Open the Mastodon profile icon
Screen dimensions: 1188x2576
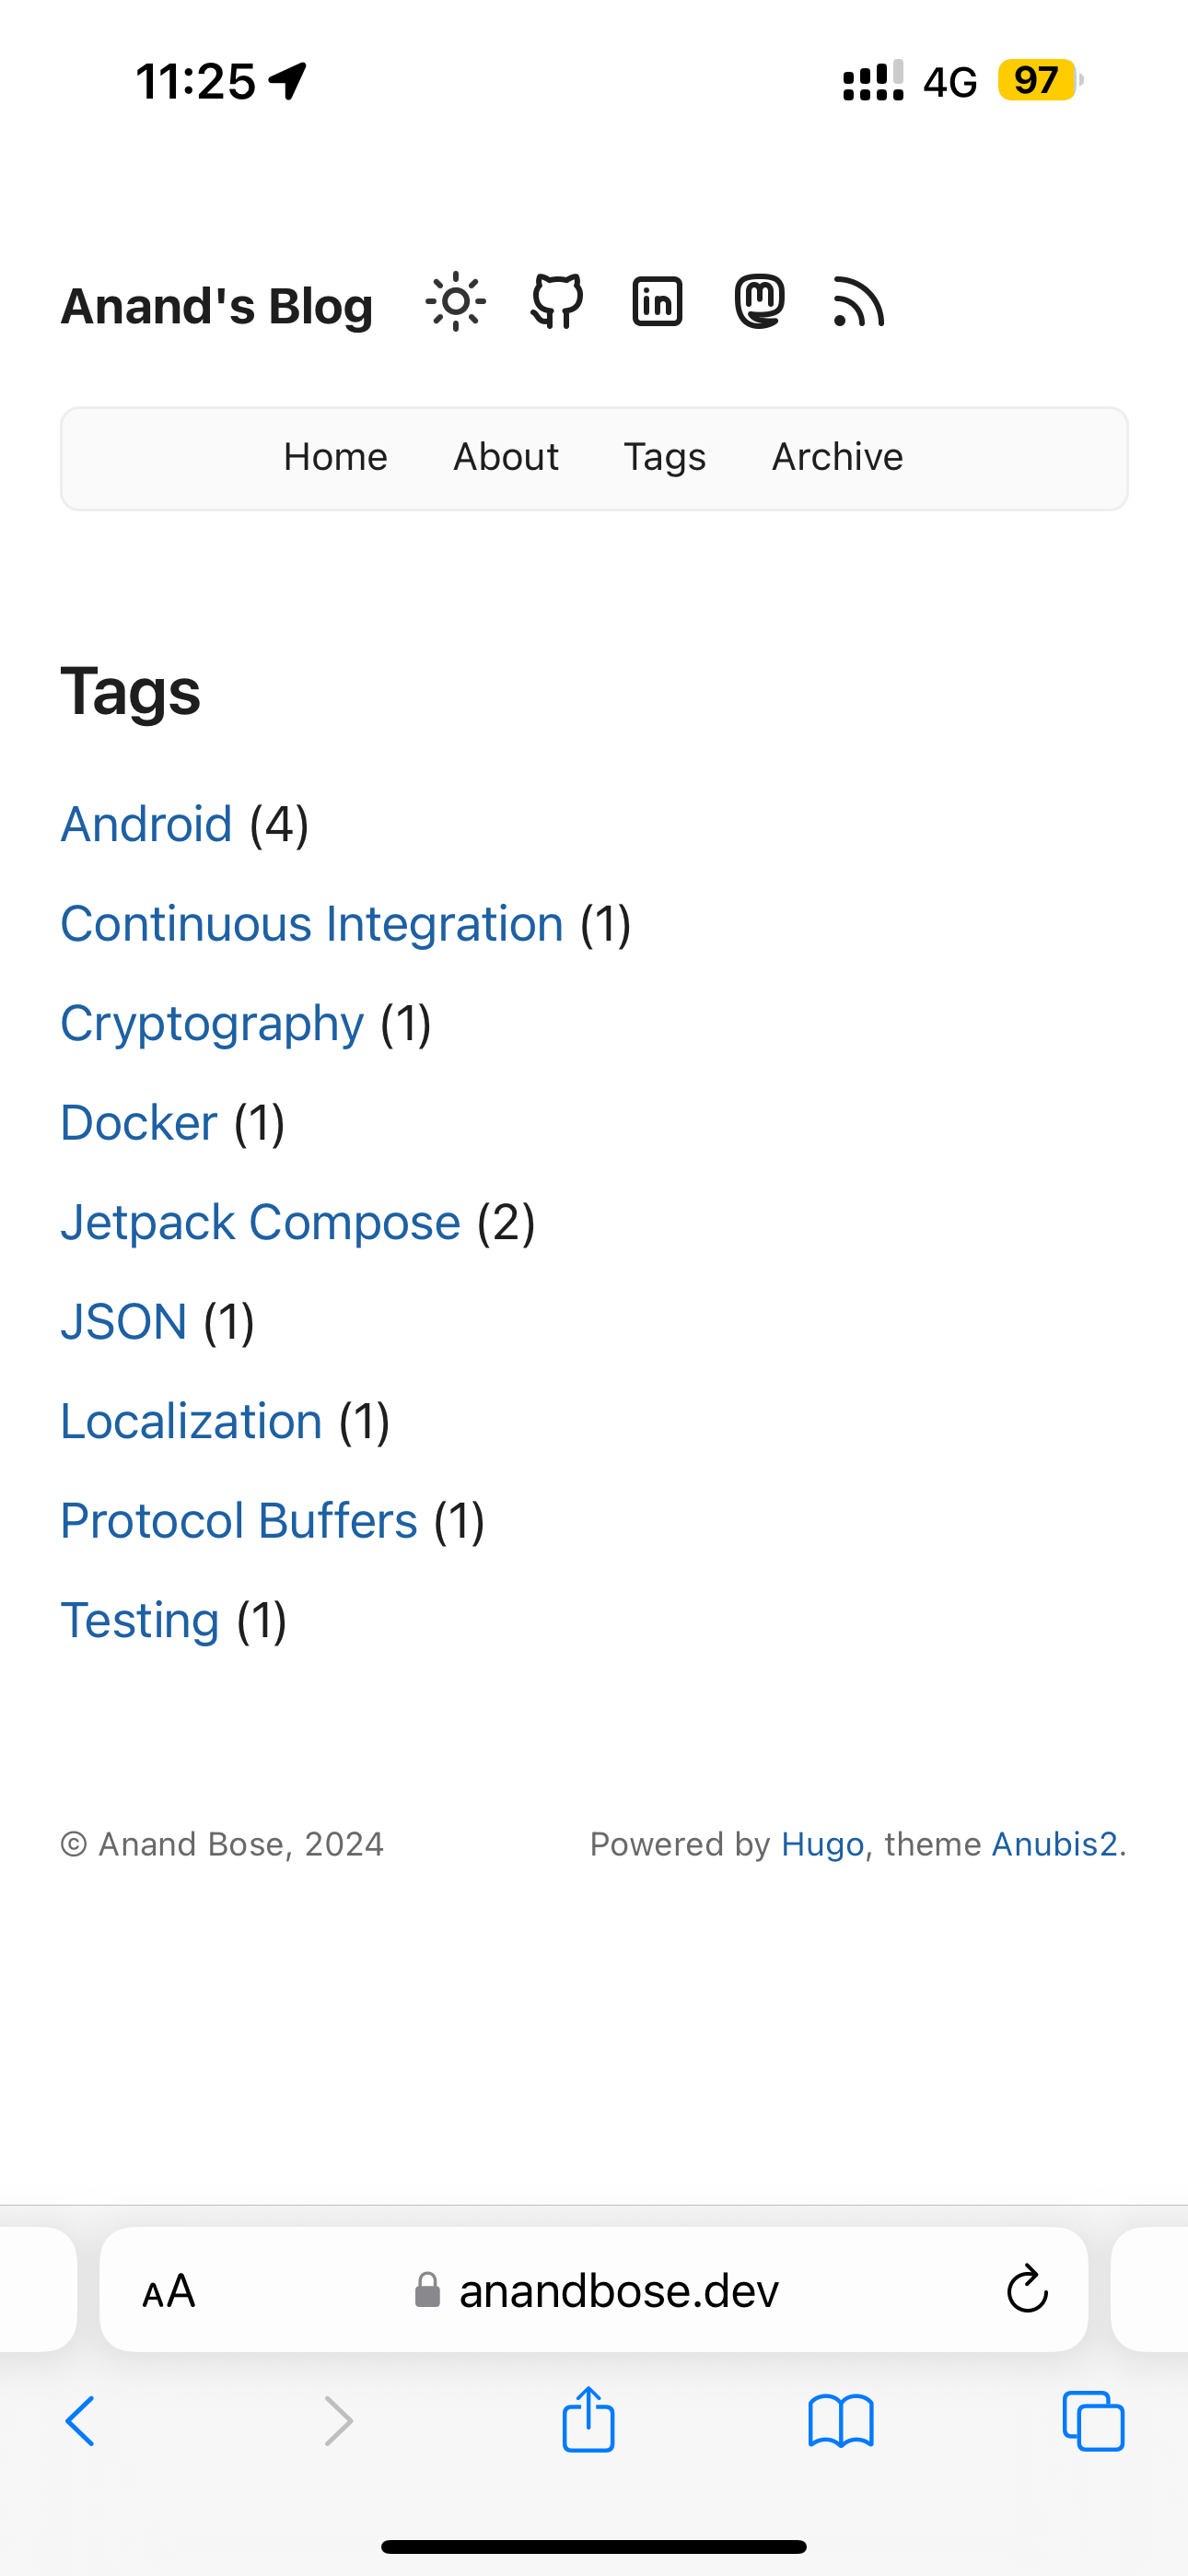pos(759,302)
